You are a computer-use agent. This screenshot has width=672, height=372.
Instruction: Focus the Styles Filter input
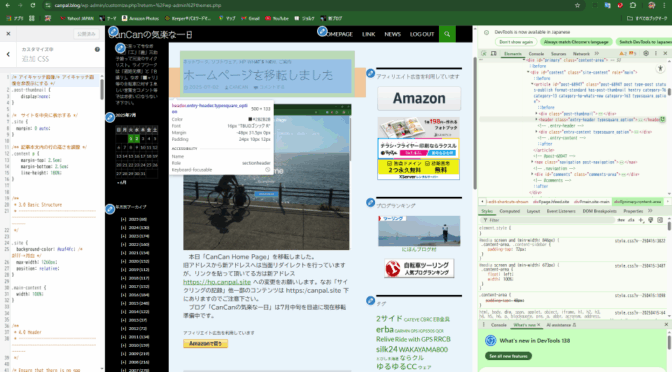click(549, 220)
